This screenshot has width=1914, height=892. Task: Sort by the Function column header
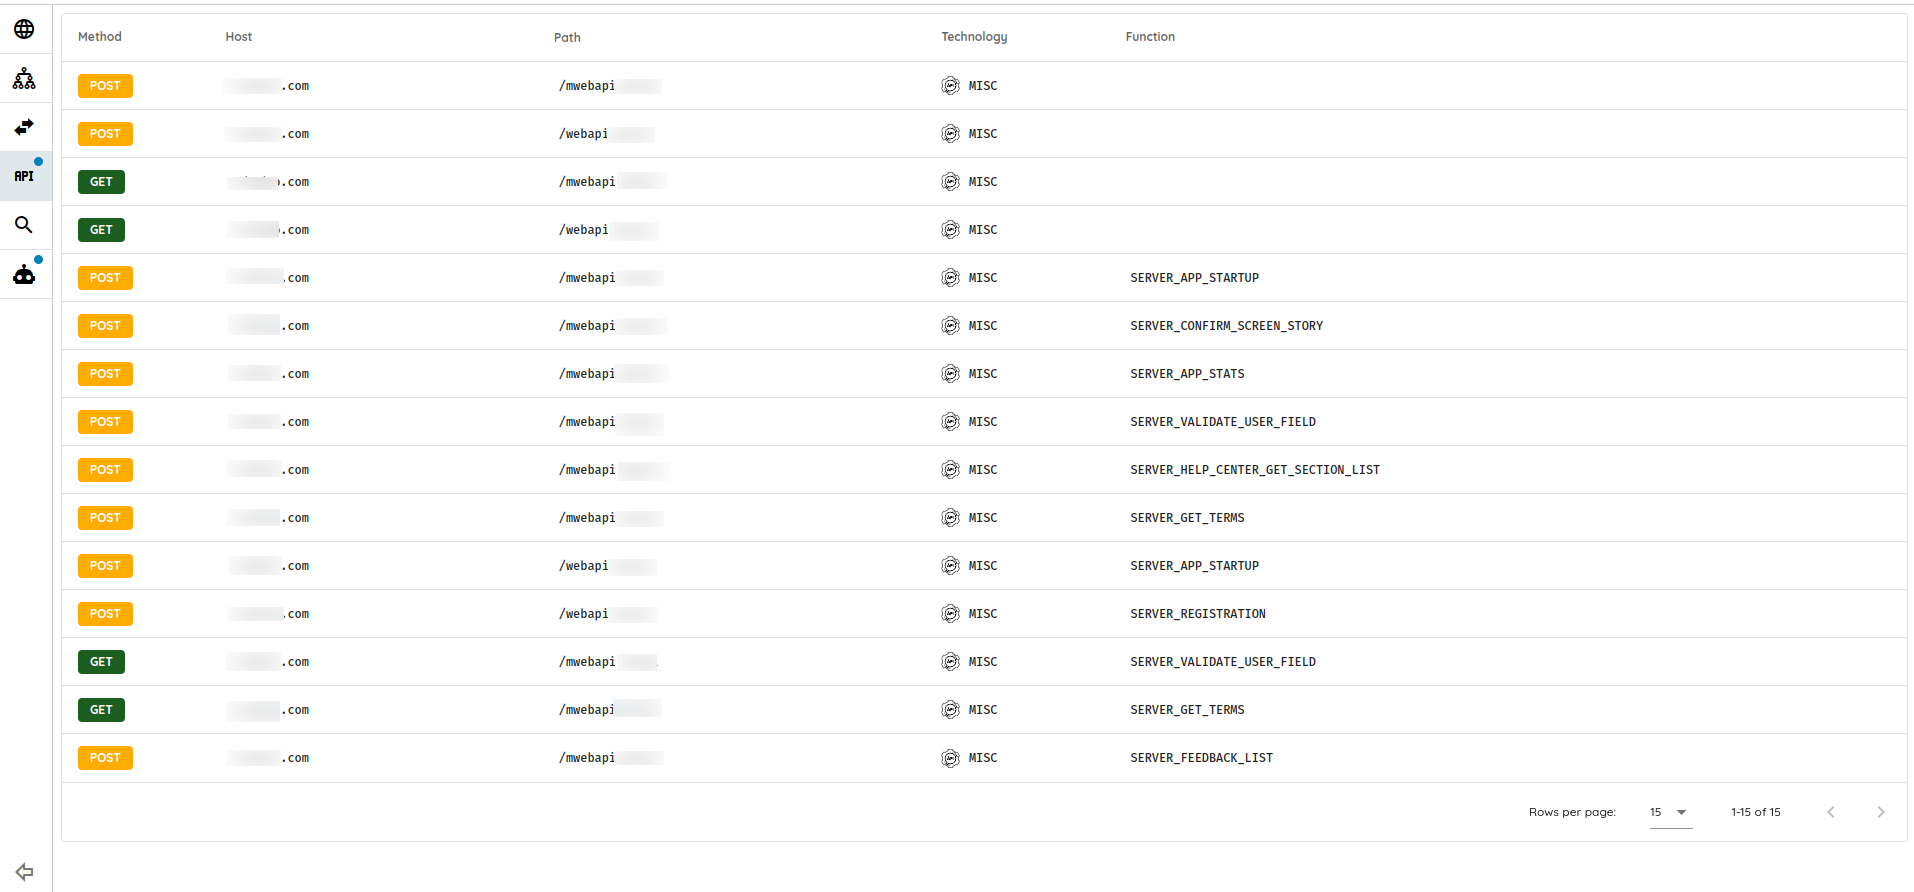click(1150, 37)
